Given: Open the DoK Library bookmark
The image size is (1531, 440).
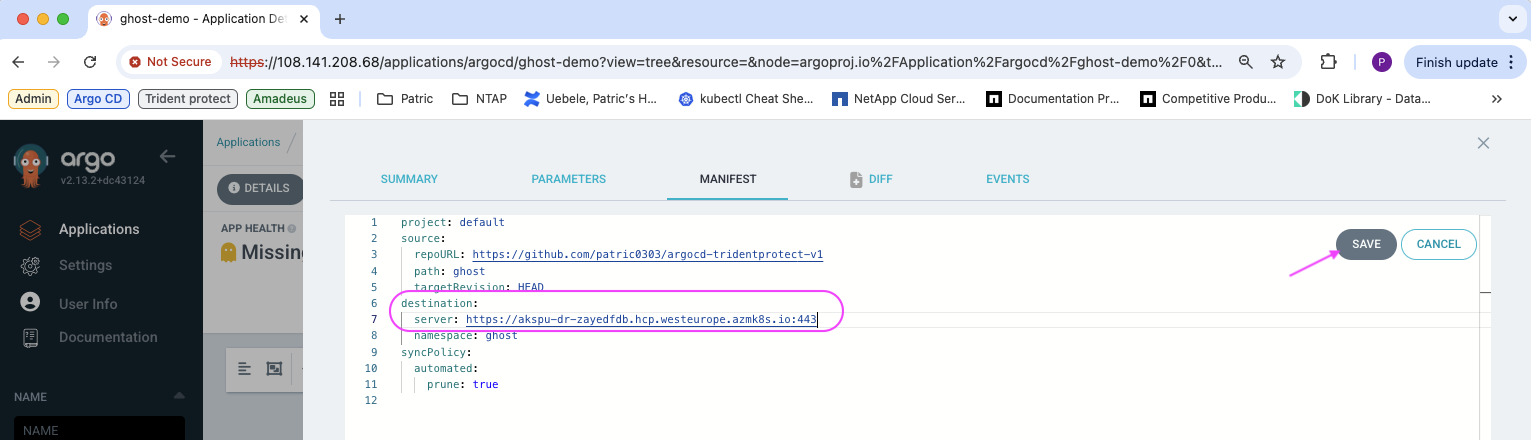Looking at the screenshot, I should point(1362,99).
